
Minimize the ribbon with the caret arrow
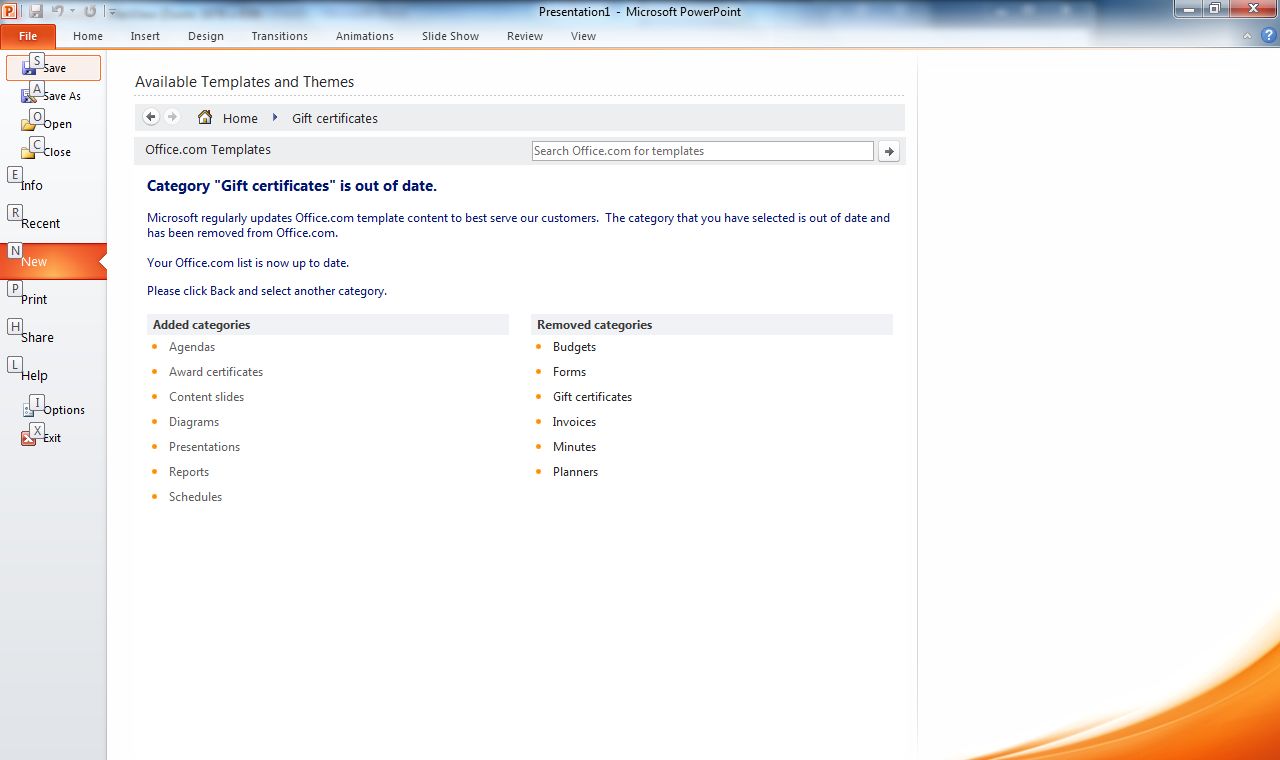1247,36
